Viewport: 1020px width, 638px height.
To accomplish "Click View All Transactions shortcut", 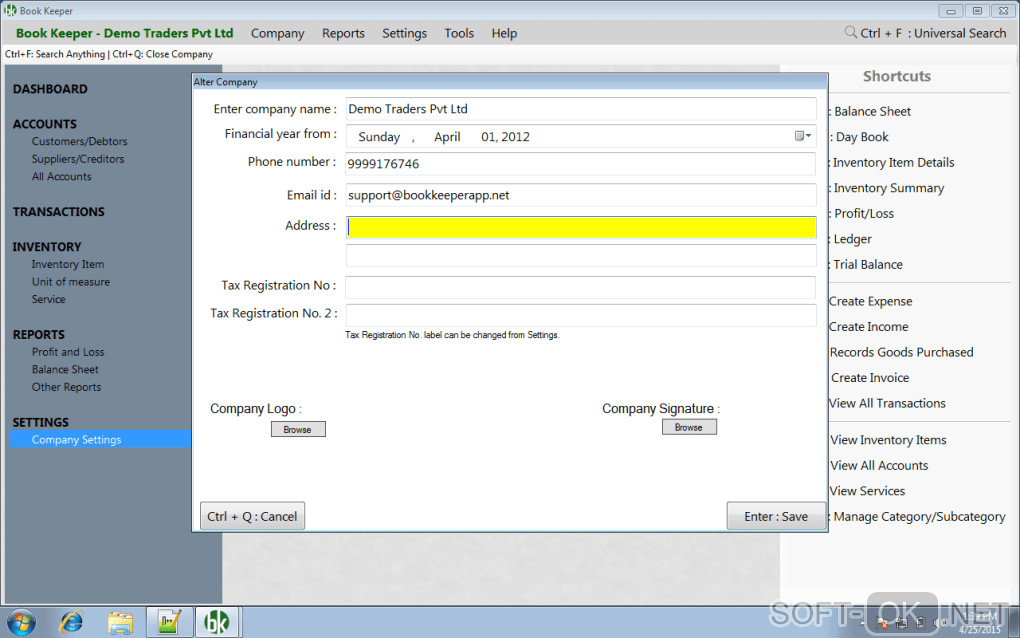I will (x=887, y=403).
